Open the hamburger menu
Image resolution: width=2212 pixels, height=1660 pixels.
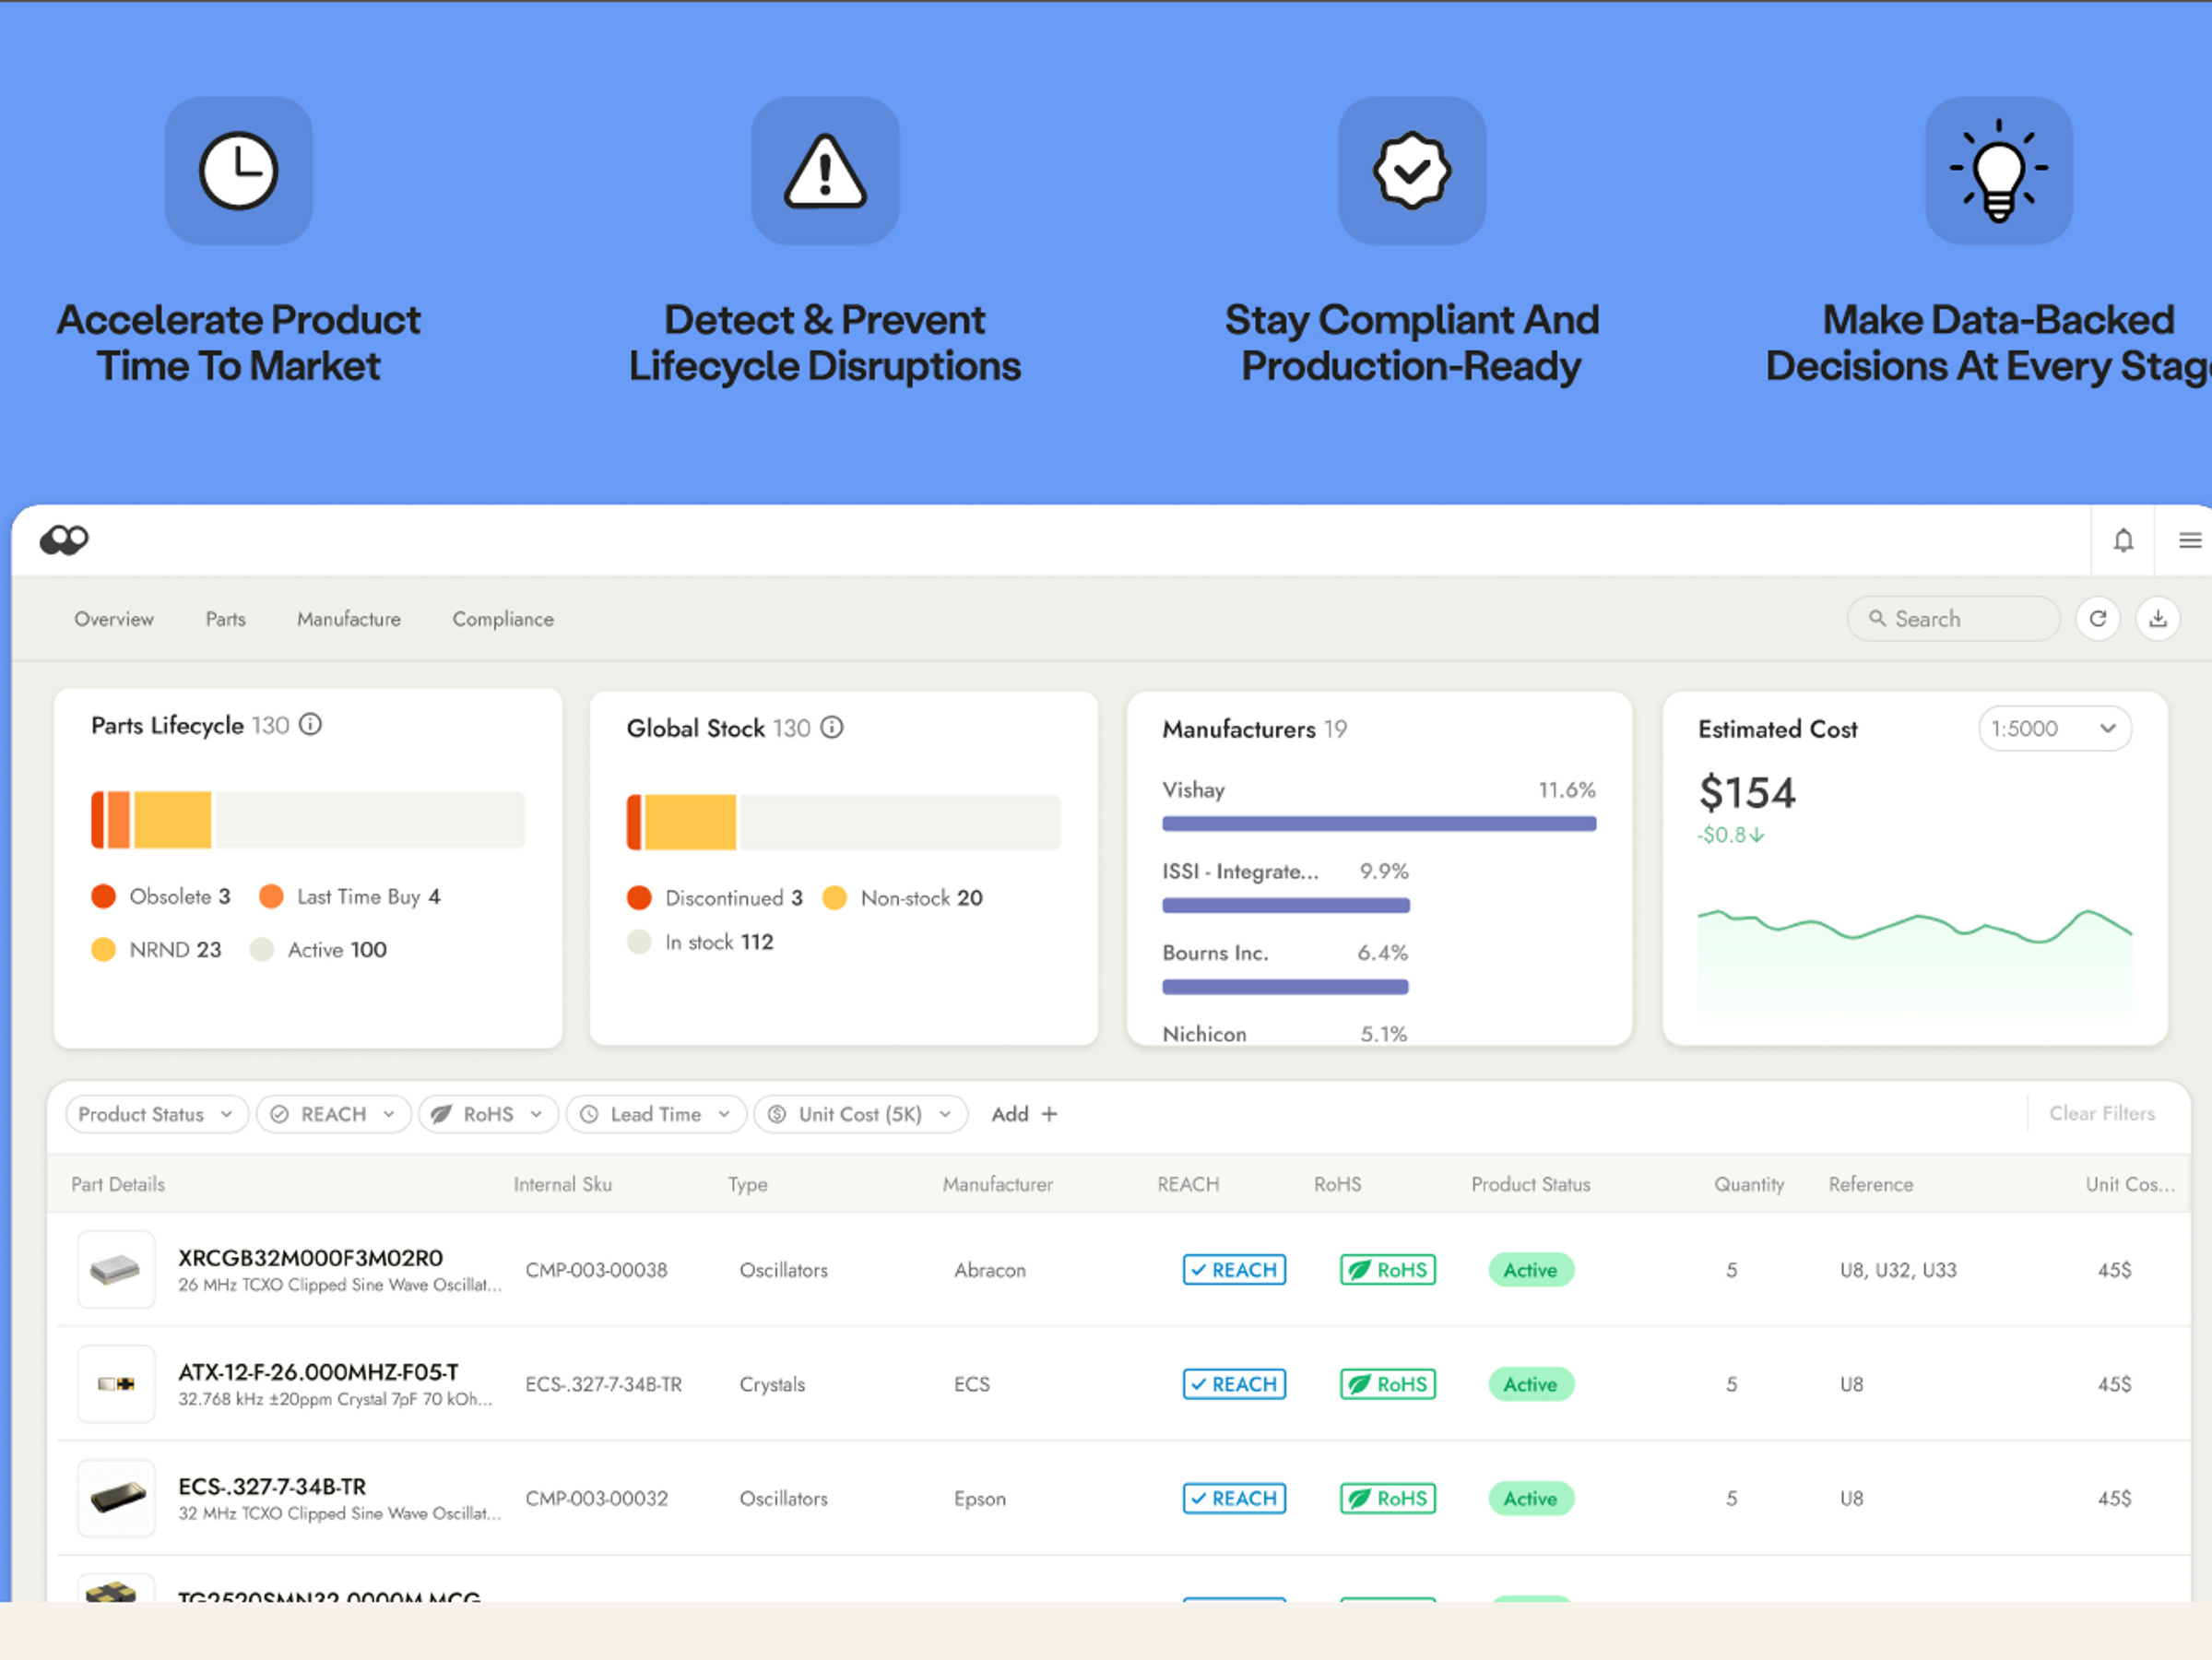[x=2189, y=540]
